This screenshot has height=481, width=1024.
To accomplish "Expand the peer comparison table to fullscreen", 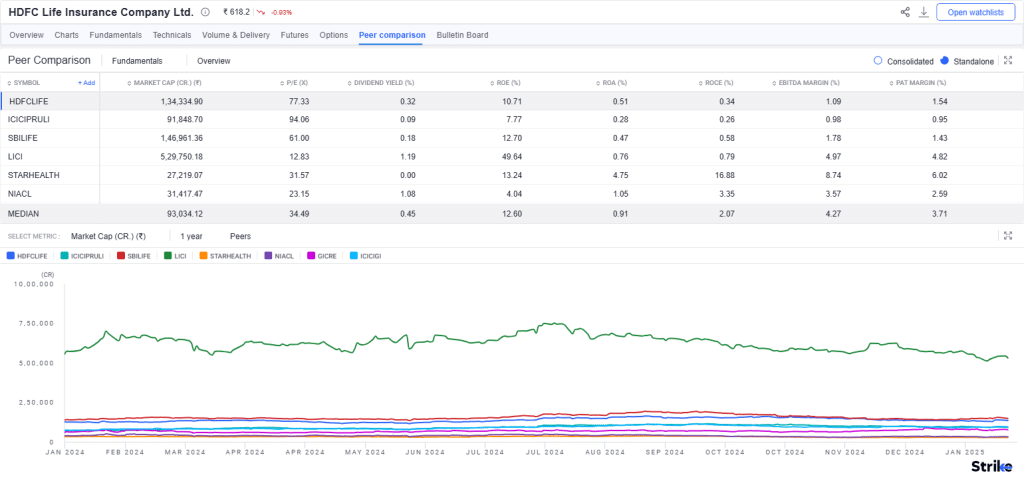I will [1008, 61].
